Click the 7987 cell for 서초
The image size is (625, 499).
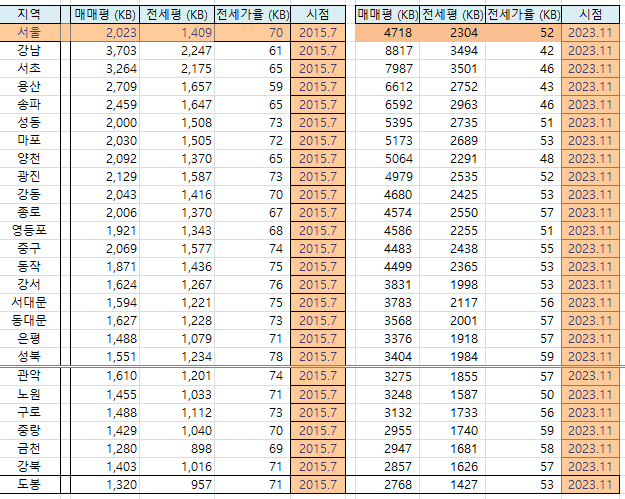[387, 69]
